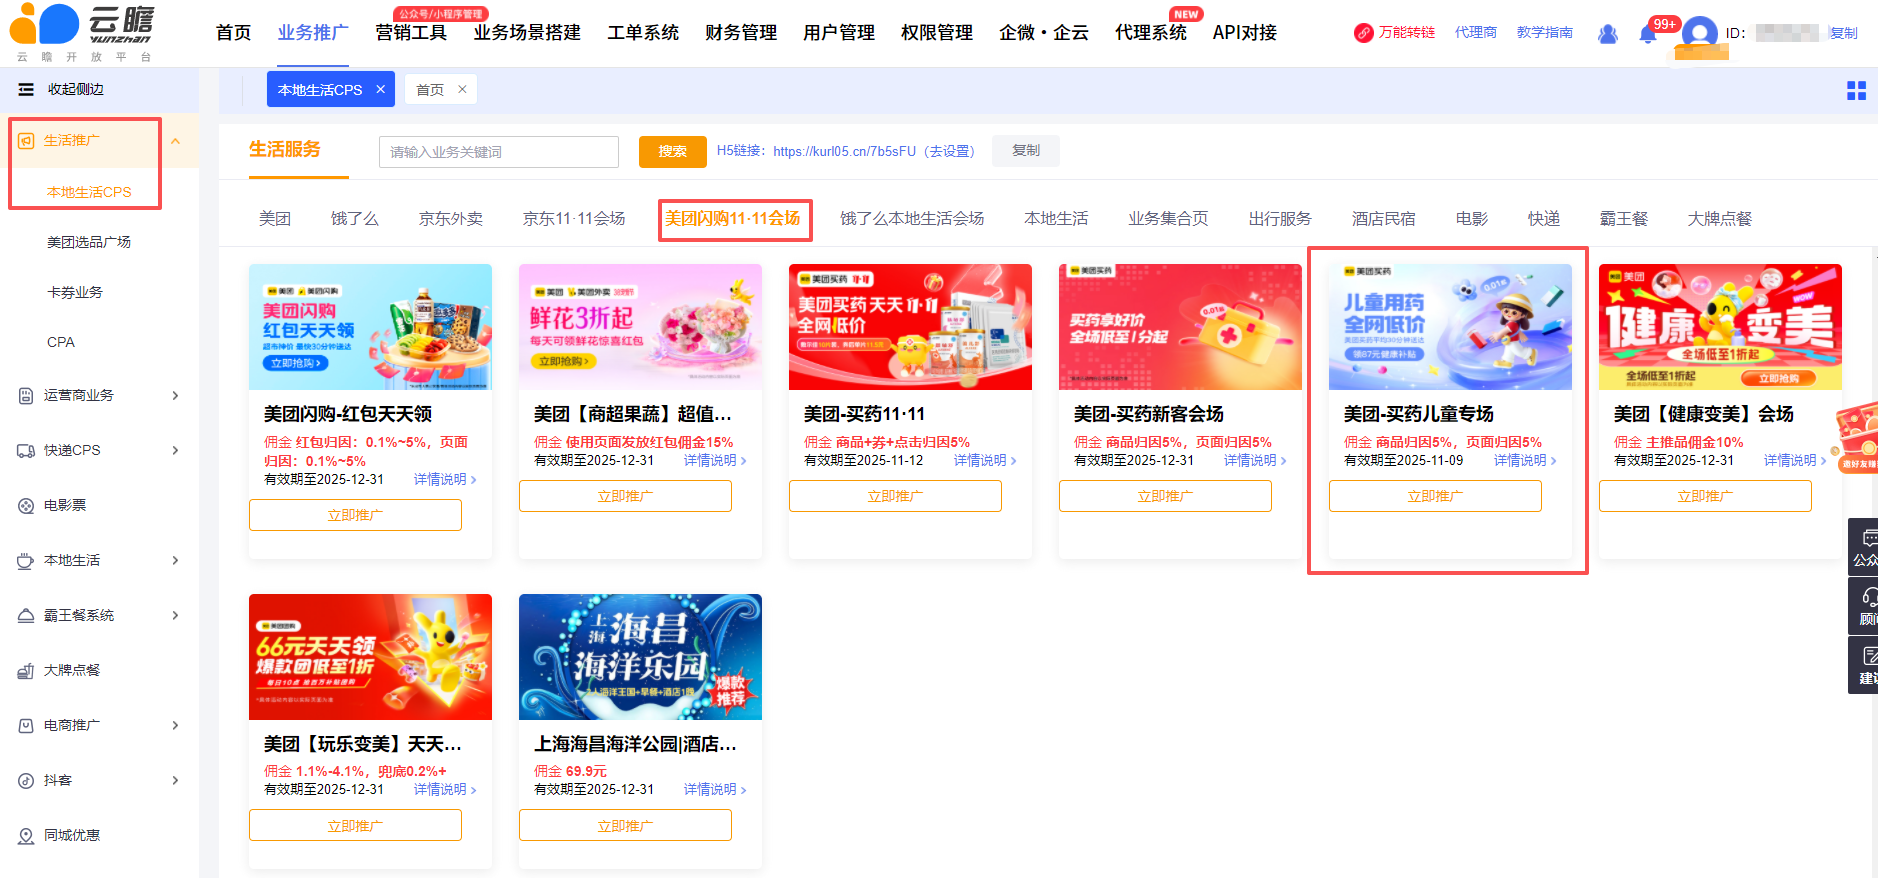Click the 收起侧边 collapse sidebar icon
Image resolution: width=1878 pixels, height=878 pixels.
click(x=26, y=90)
